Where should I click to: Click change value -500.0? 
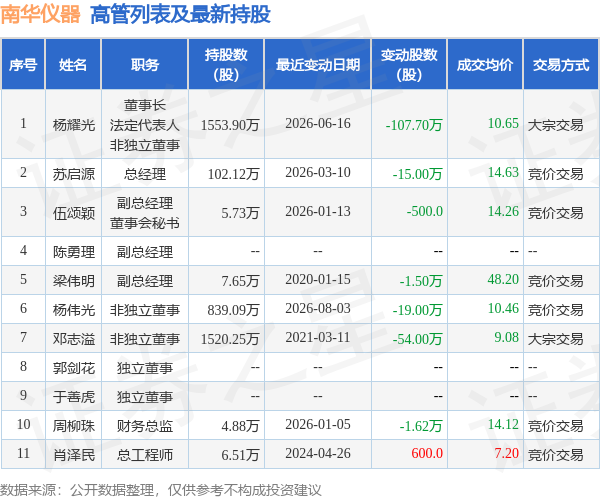click(425, 211)
